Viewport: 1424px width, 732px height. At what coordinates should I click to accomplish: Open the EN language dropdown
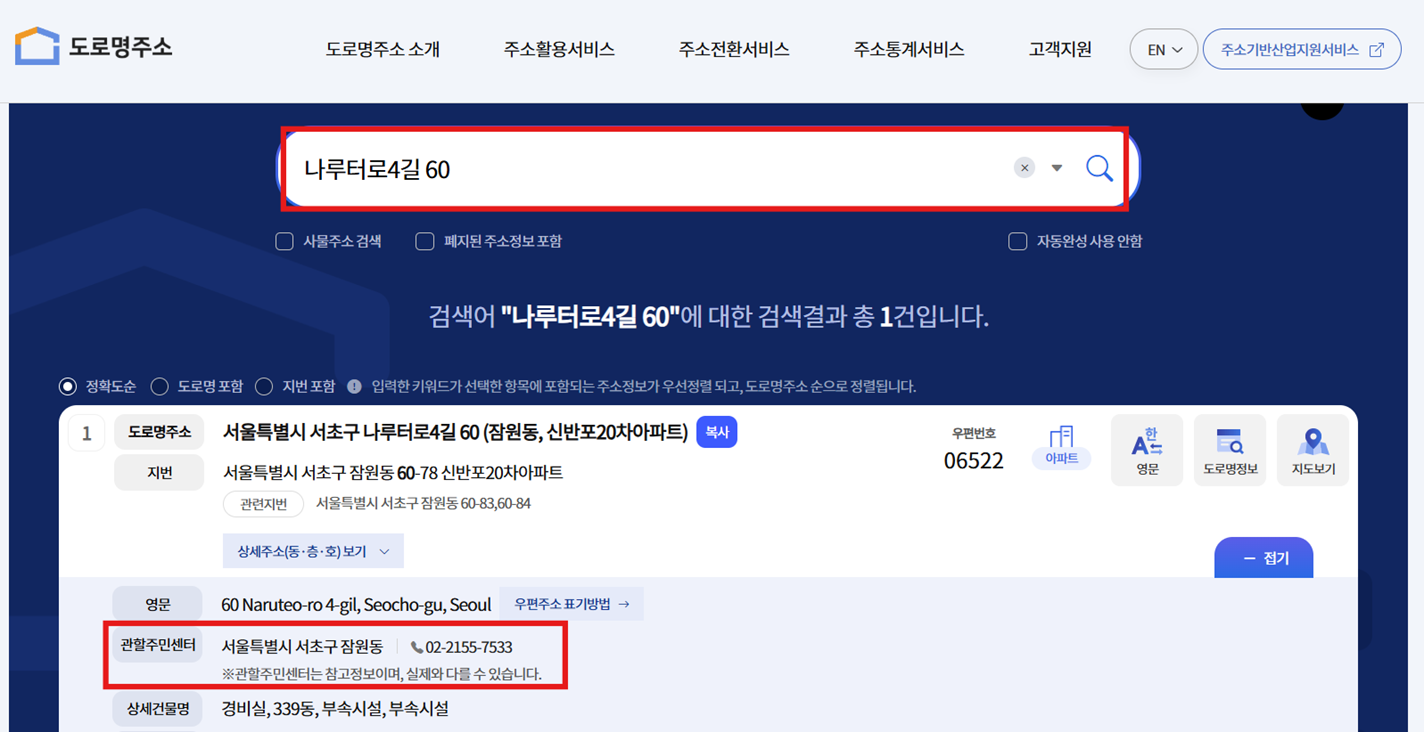(x=1164, y=49)
